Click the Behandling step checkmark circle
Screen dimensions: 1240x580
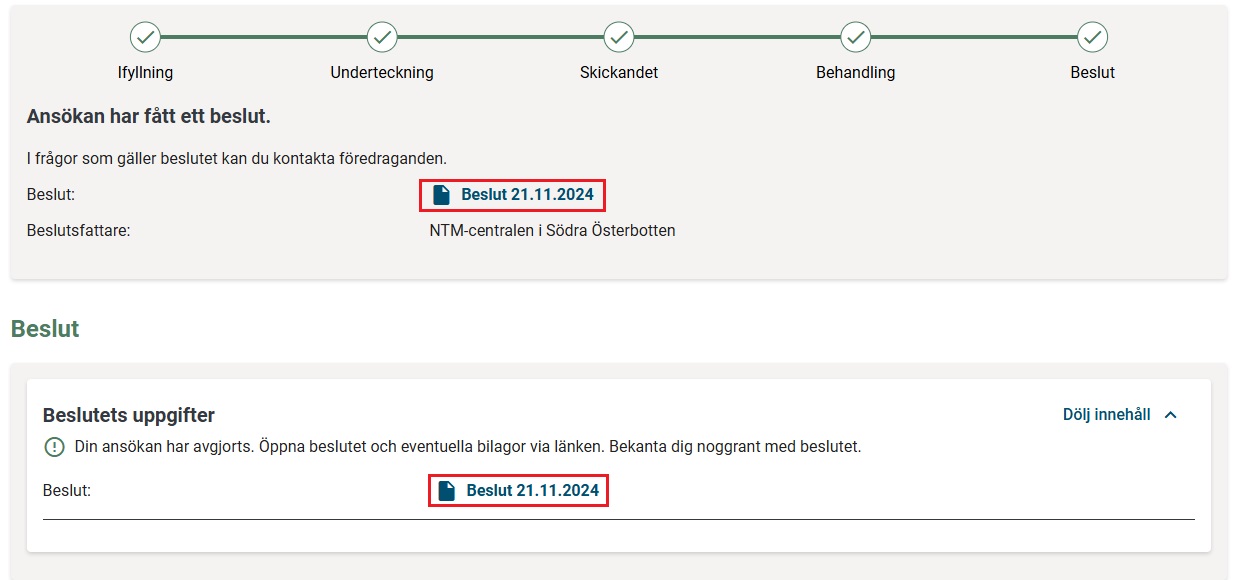(855, 37)
